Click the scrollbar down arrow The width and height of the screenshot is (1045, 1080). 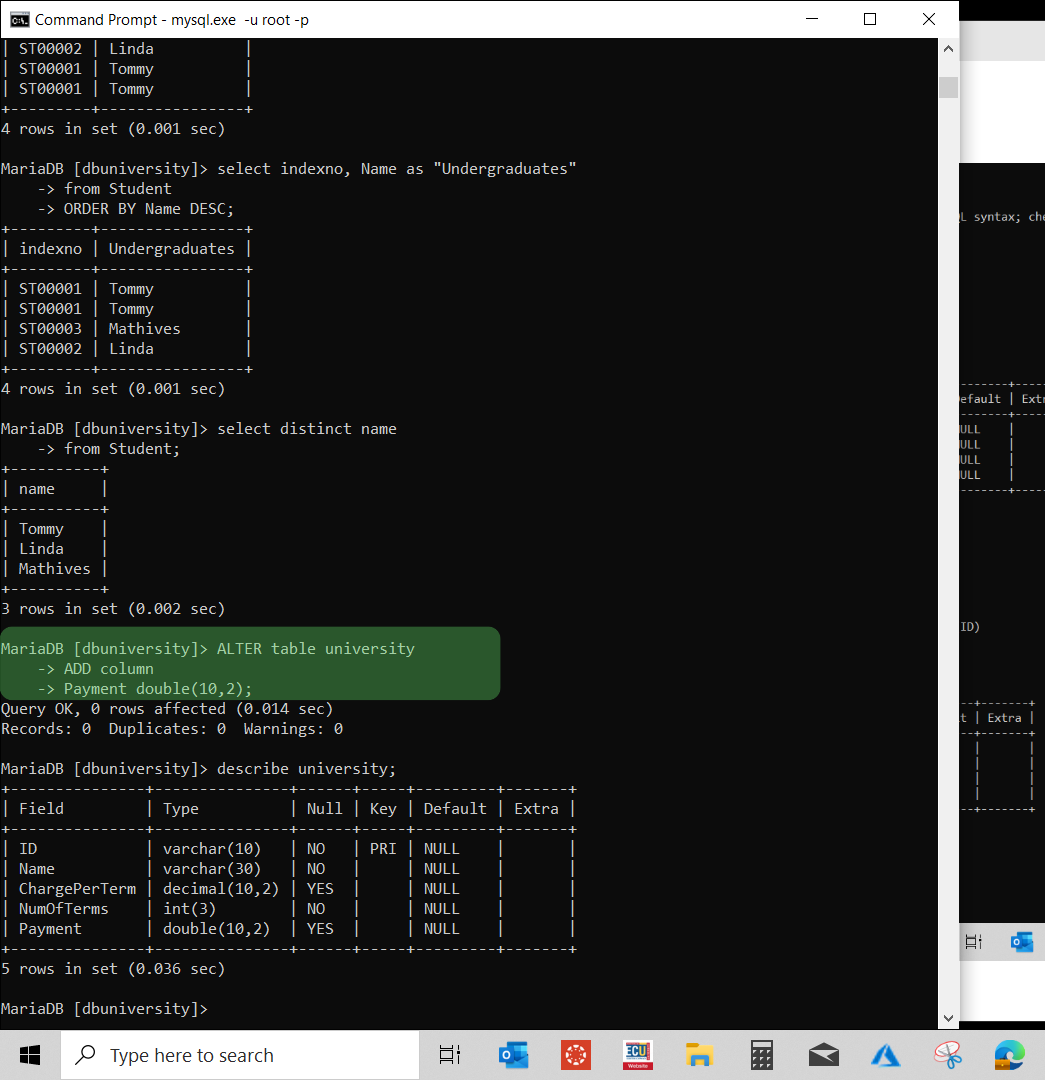pyautogui.click(x=947, y=1016)
